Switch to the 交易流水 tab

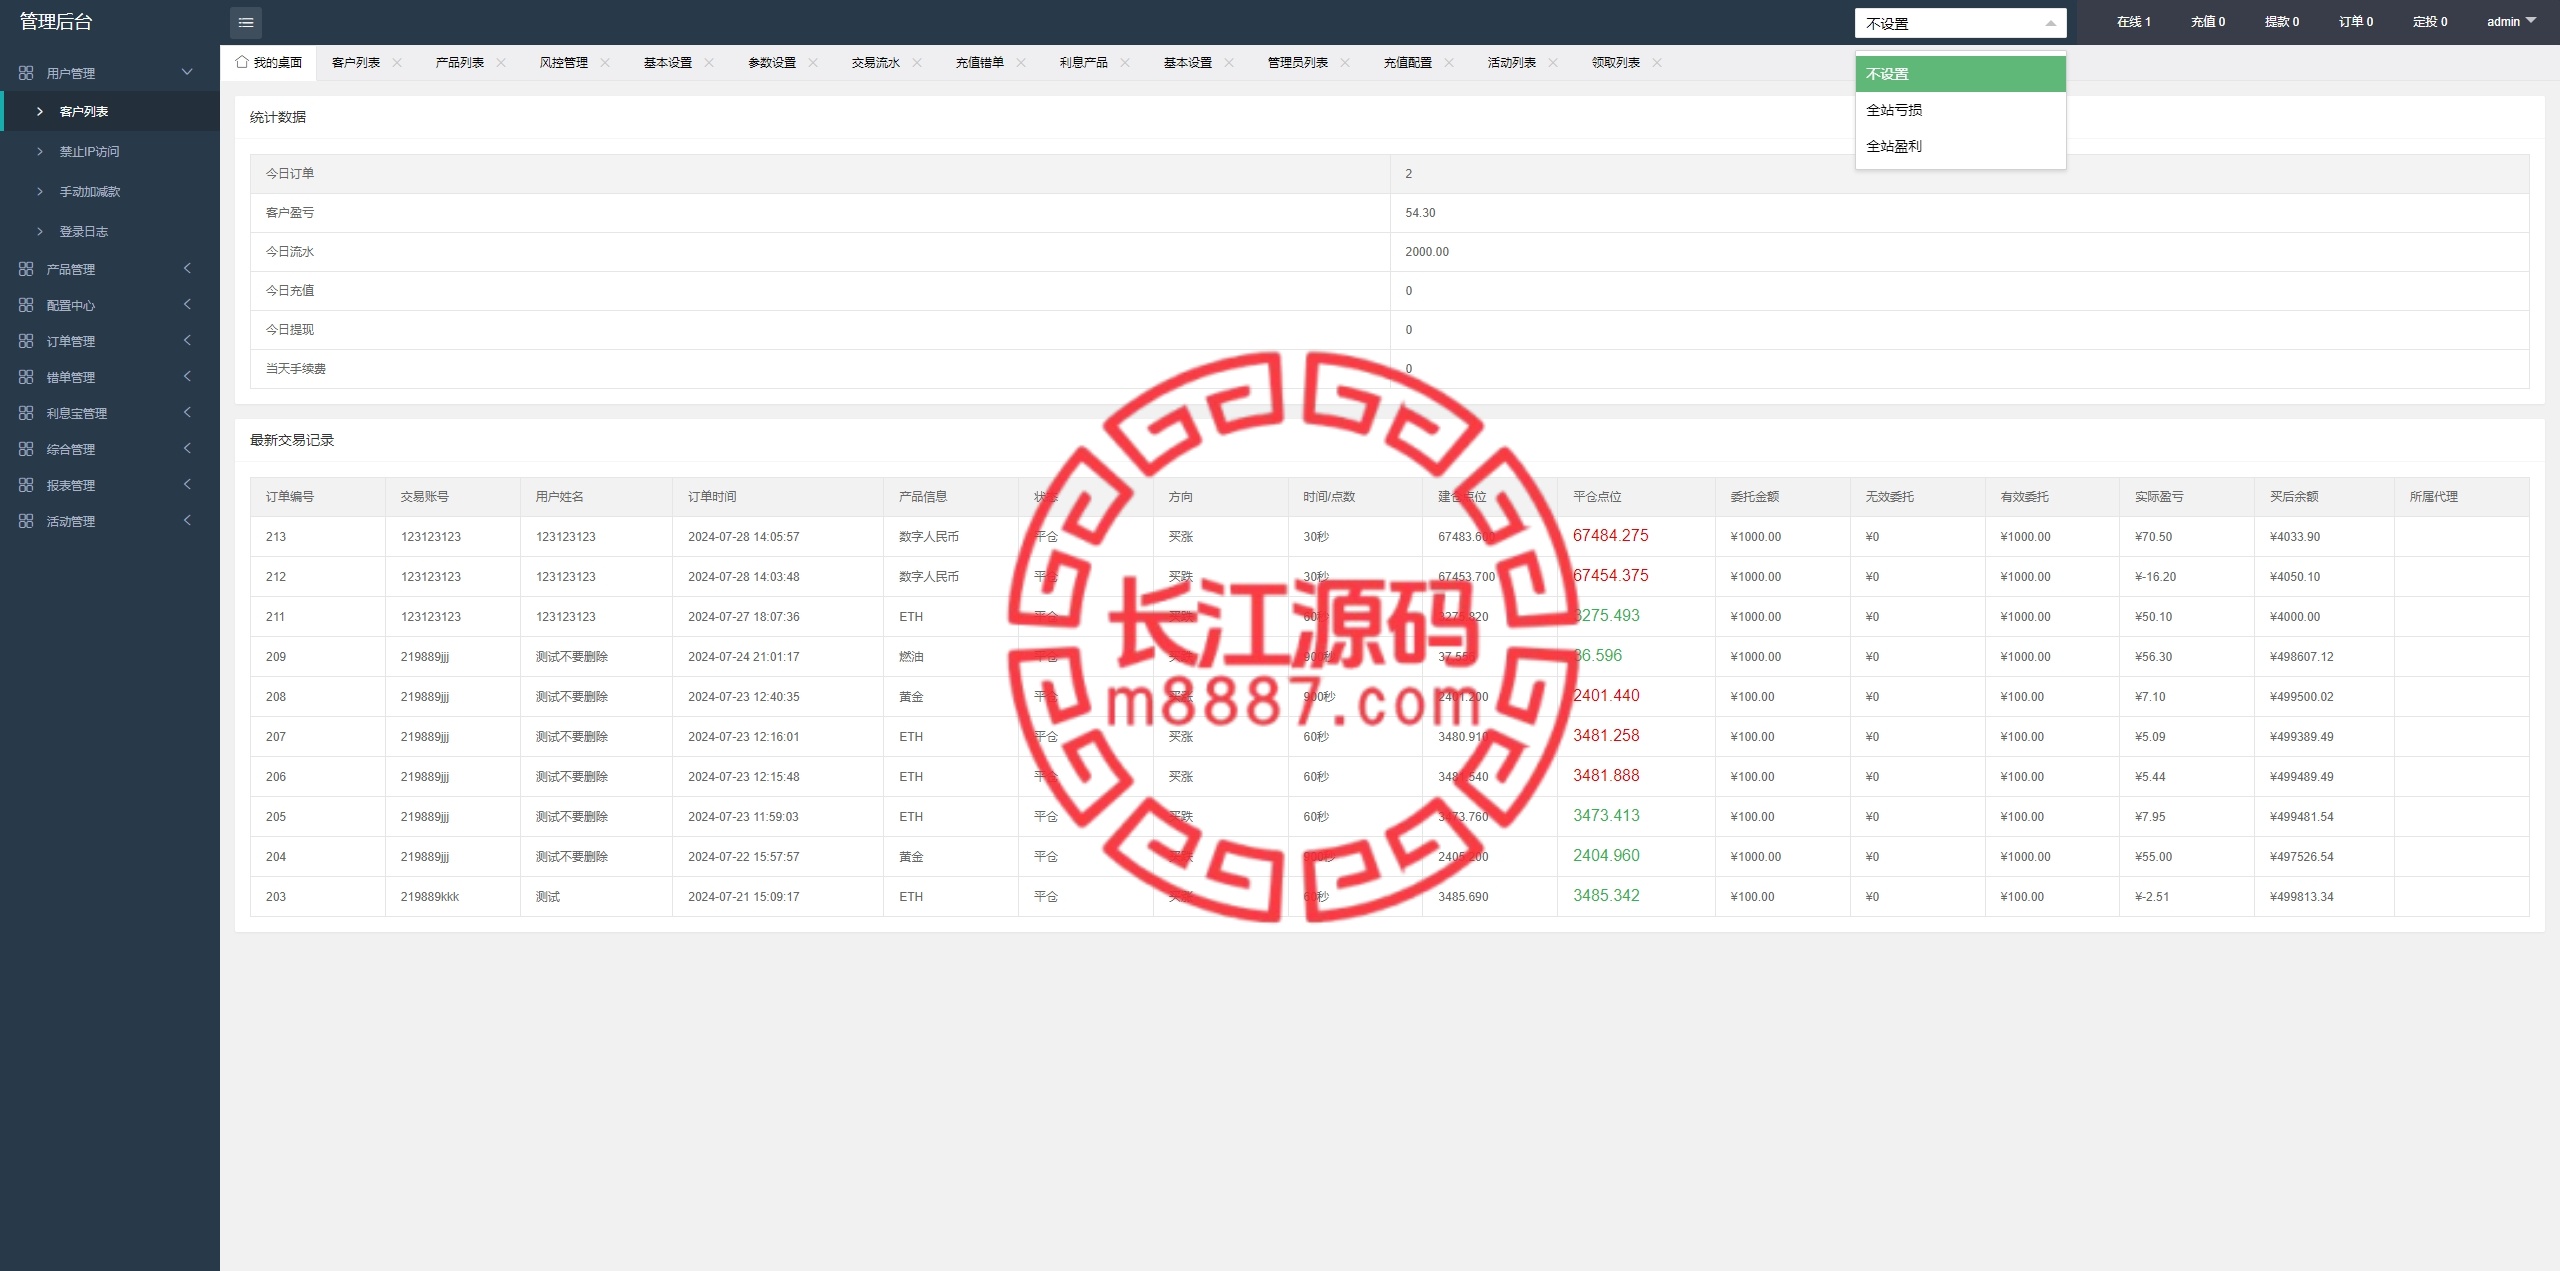click(876, 62)
